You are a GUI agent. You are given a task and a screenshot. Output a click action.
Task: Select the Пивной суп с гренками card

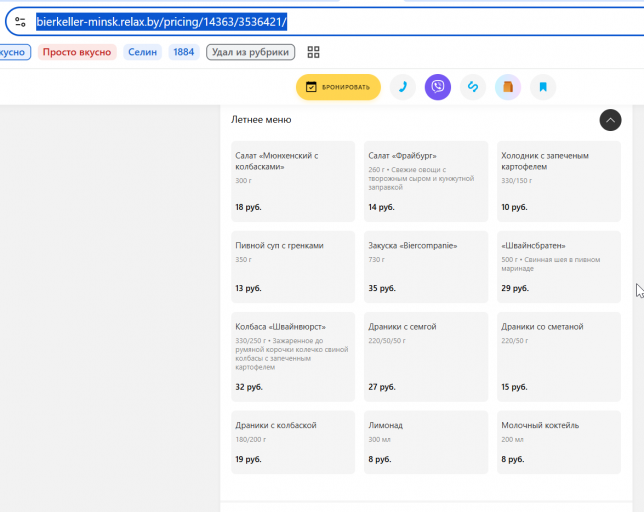(293, 267)
